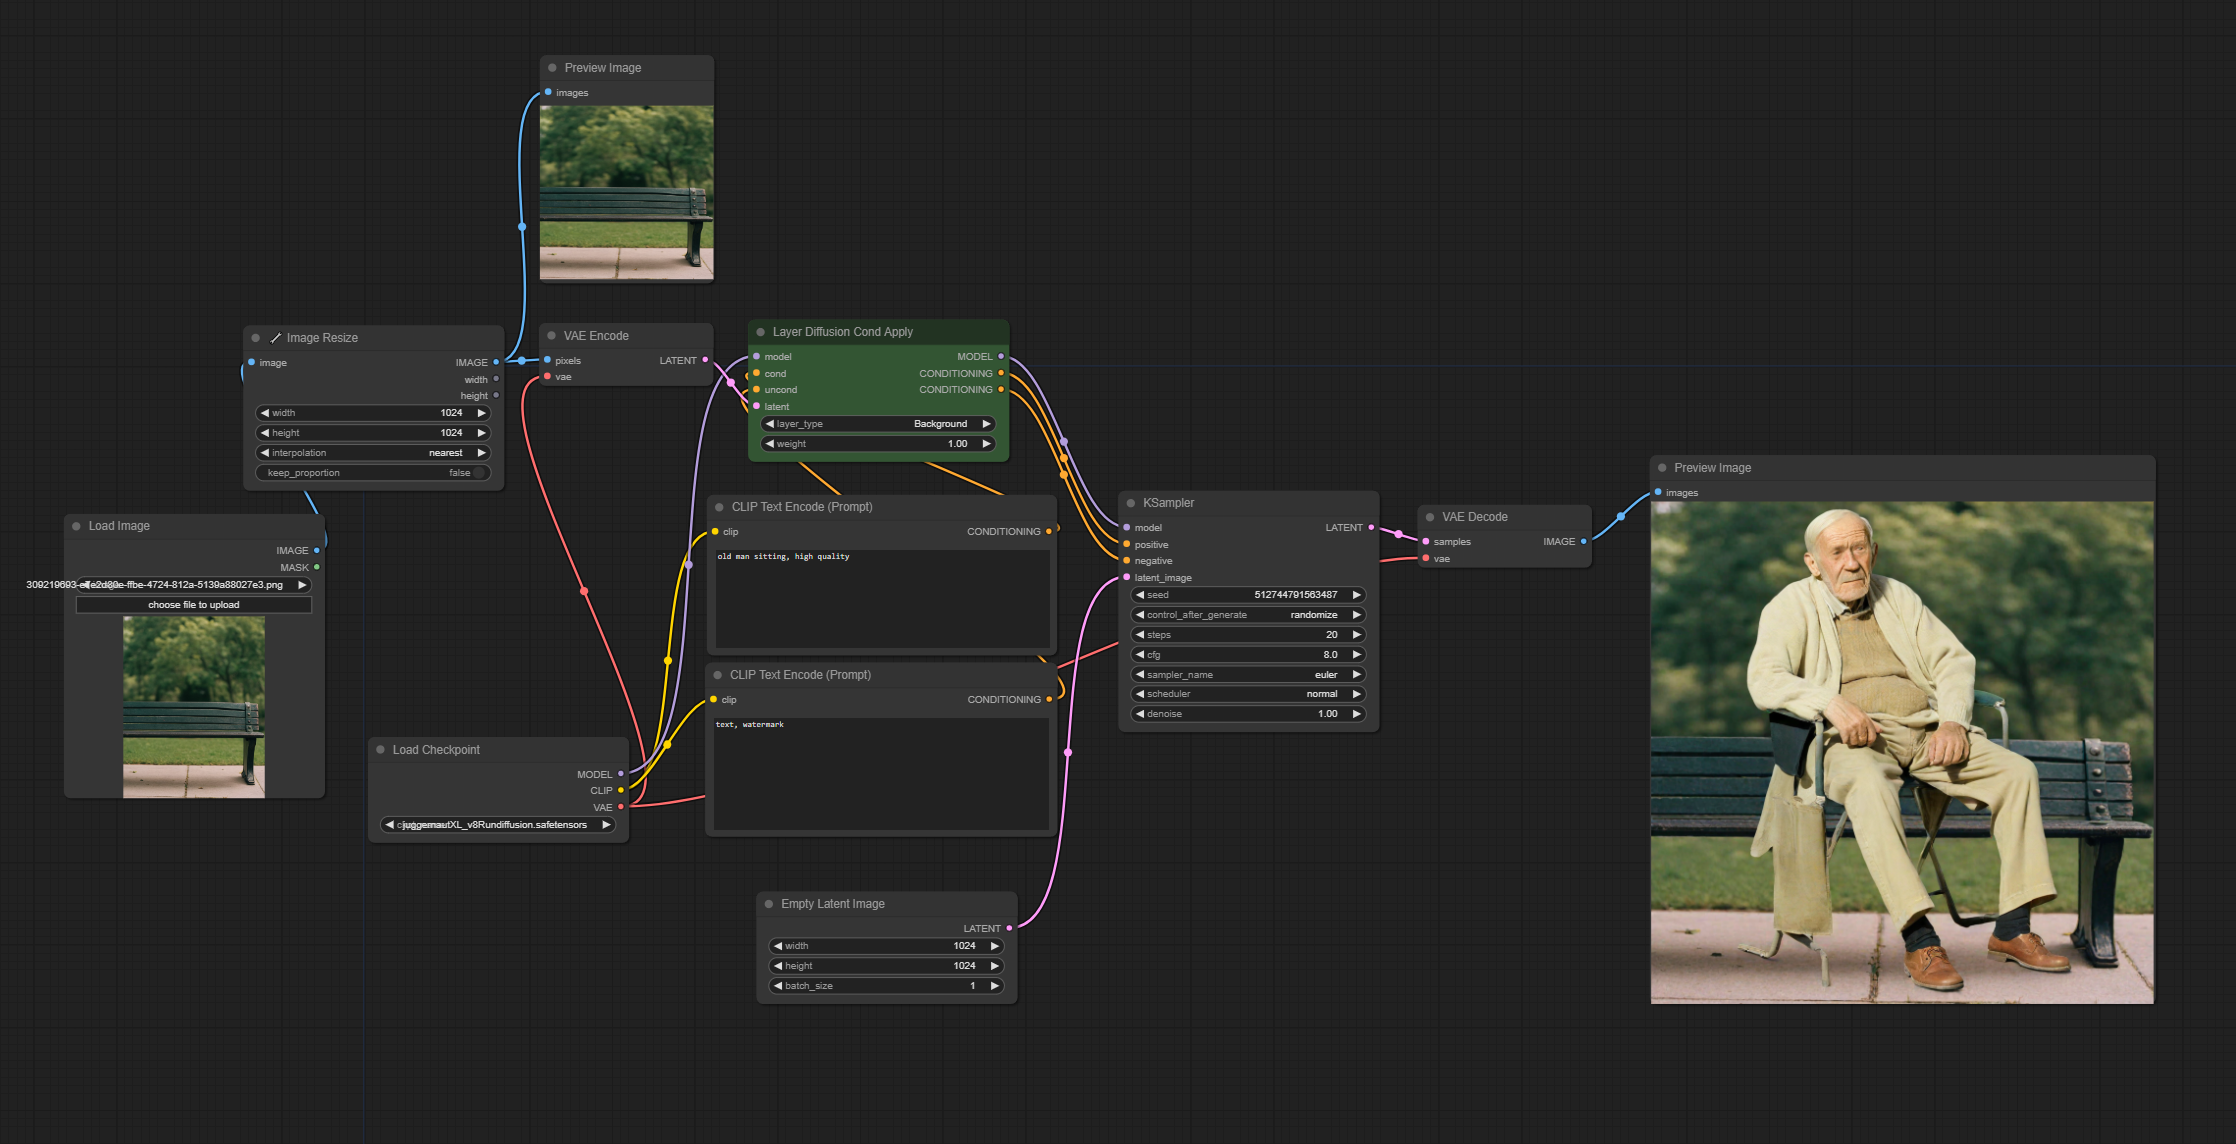Click the VAE Encode node title
The height and width of the screenshot is (1144, 2236).
coord(596,336)
